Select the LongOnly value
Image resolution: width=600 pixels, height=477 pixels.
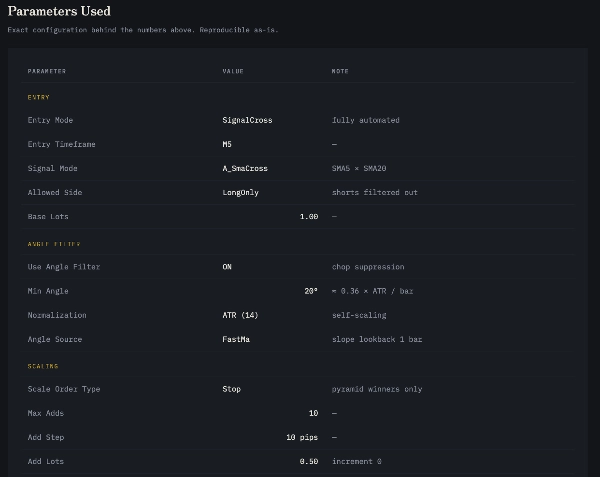240,192
